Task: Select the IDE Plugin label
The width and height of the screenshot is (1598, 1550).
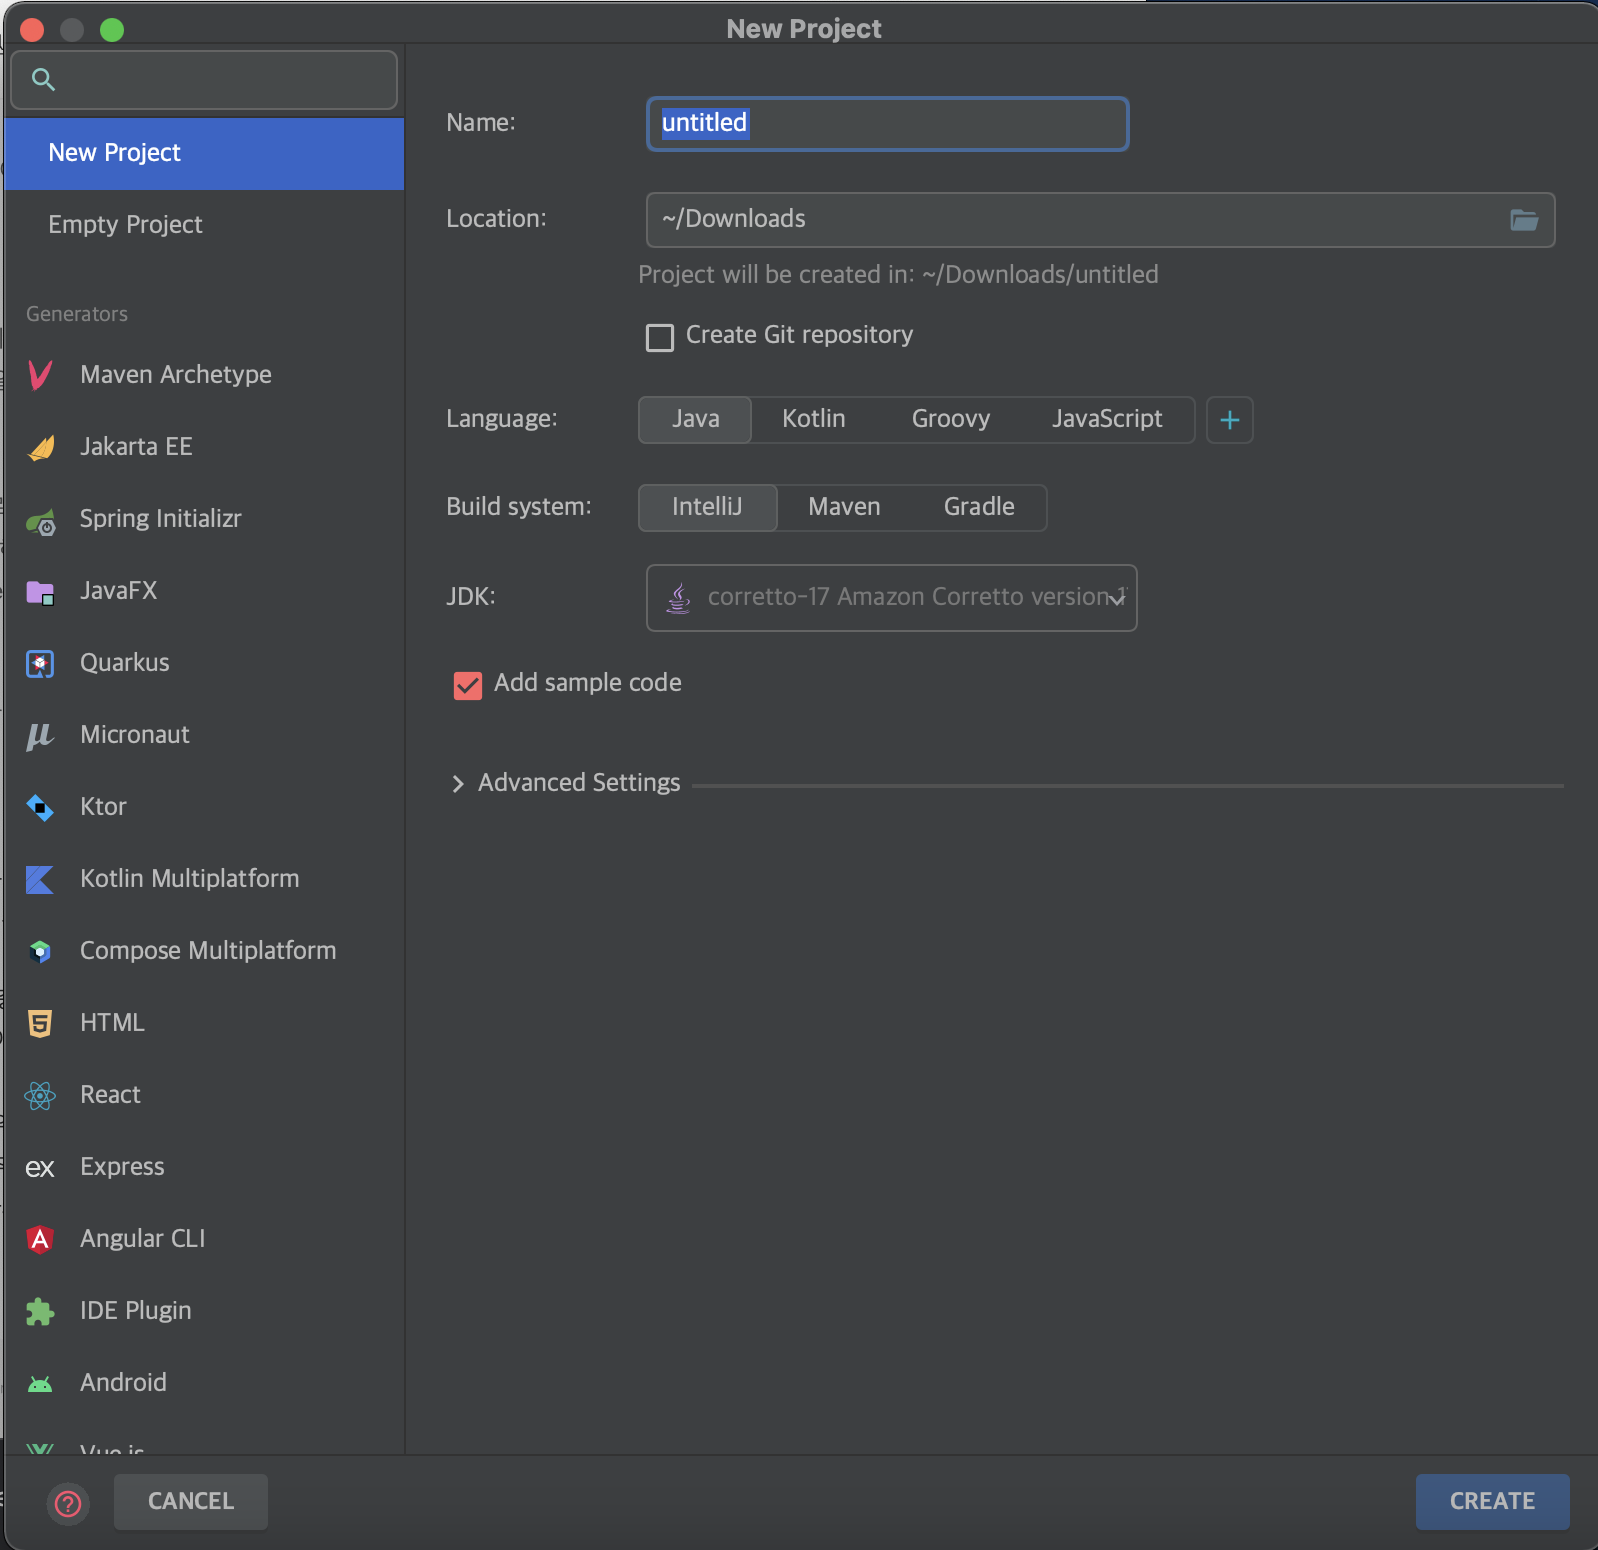Action: coord(135,1311)
